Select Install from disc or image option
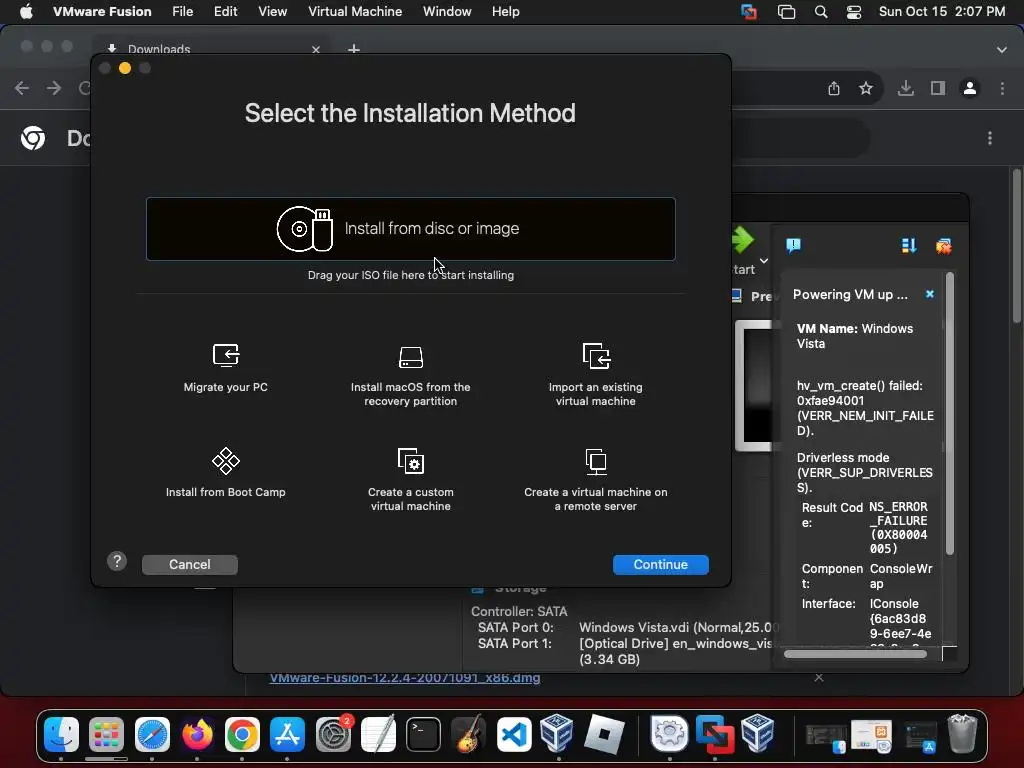Viewport: 1024px width, 768px height. (x=411, y=229)
